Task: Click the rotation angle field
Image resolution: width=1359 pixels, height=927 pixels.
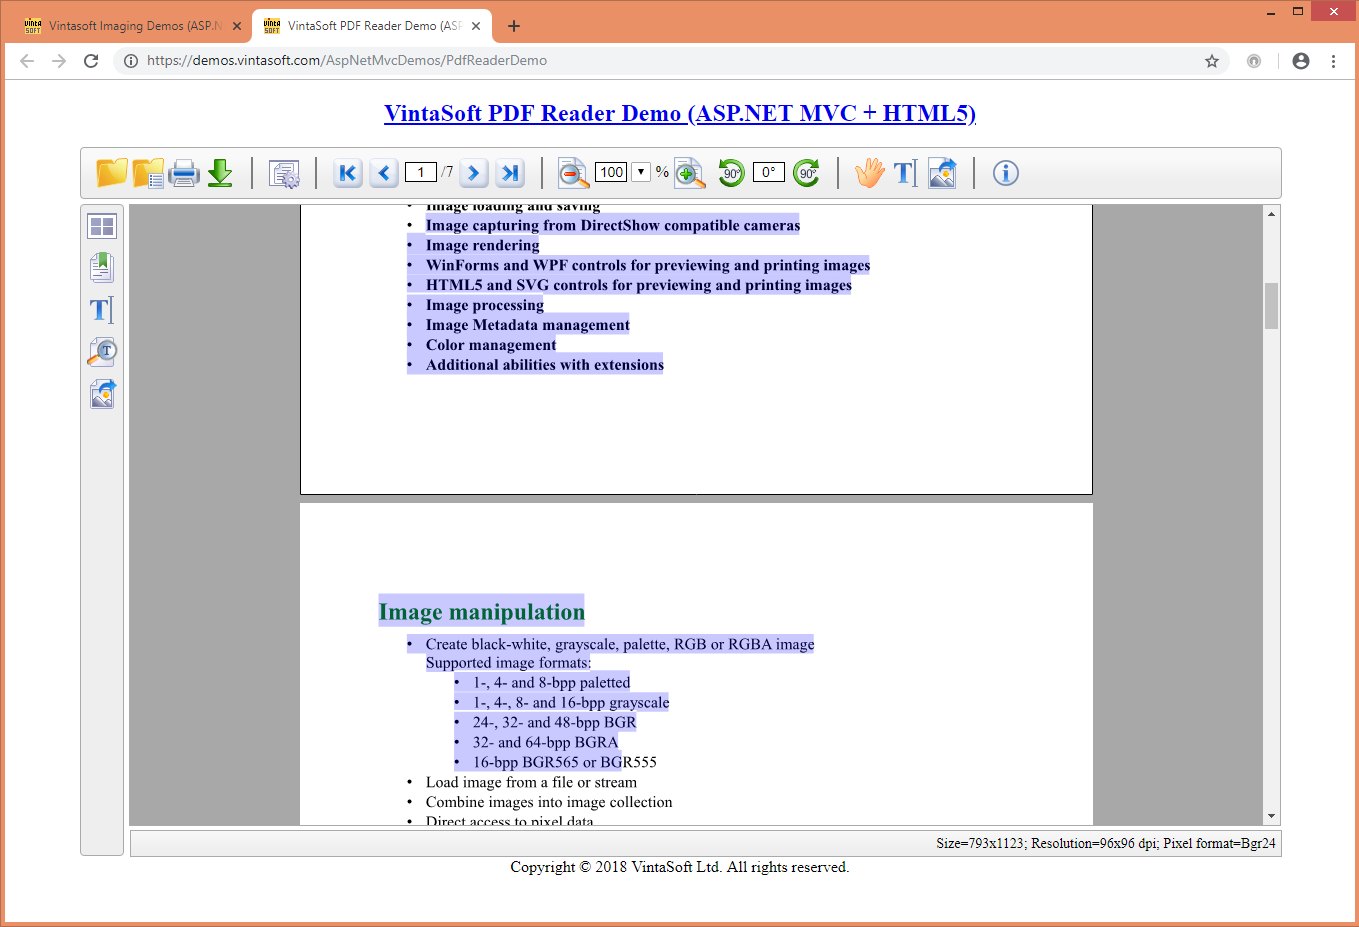Action: coord(768,172)
